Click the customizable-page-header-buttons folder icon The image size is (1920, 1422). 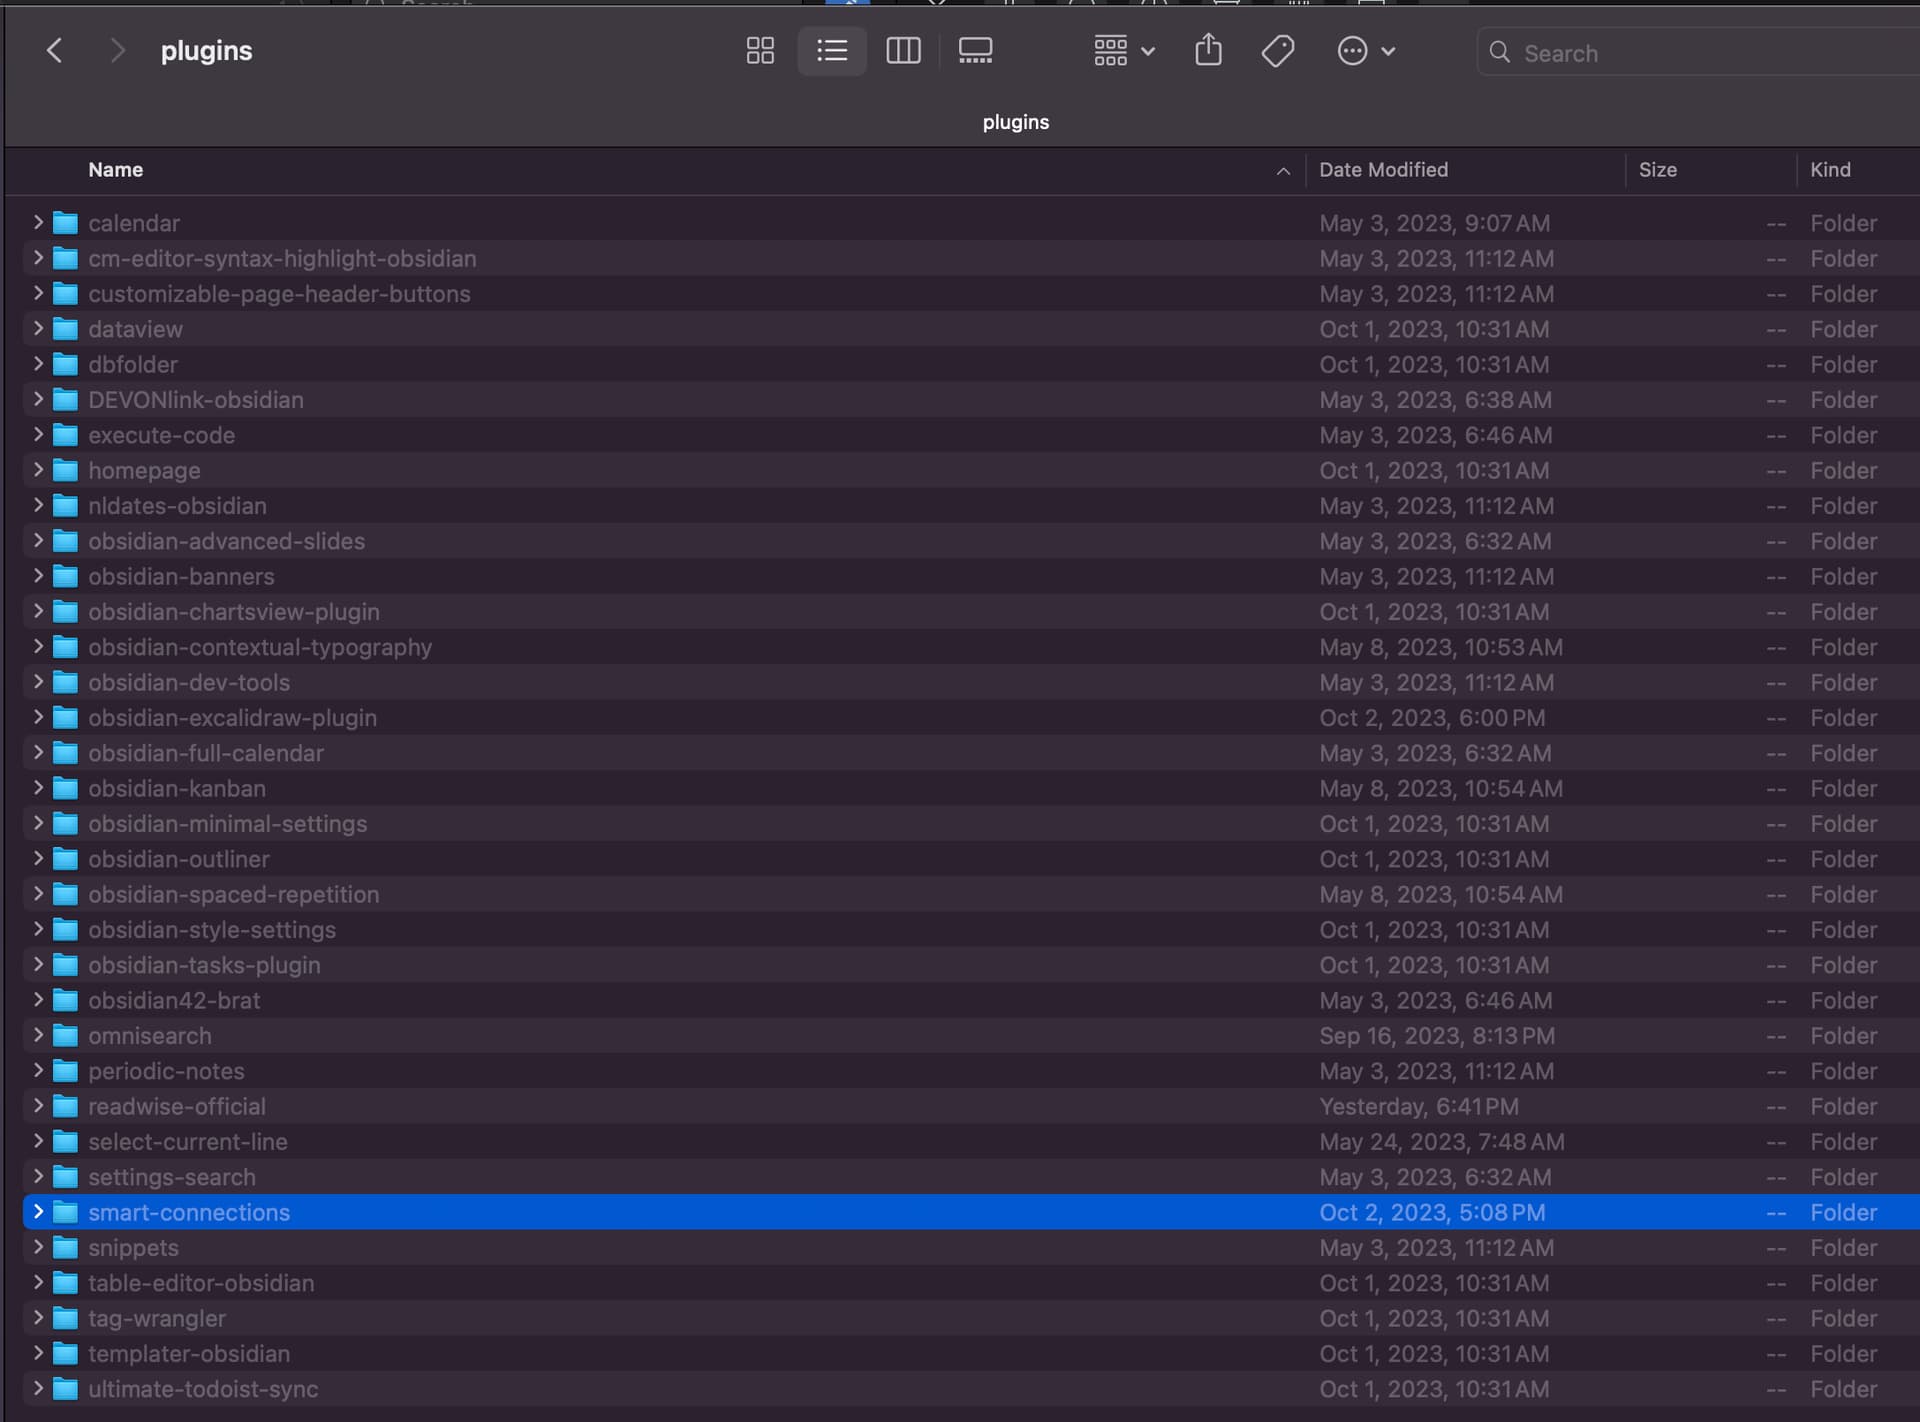[65, 294]
